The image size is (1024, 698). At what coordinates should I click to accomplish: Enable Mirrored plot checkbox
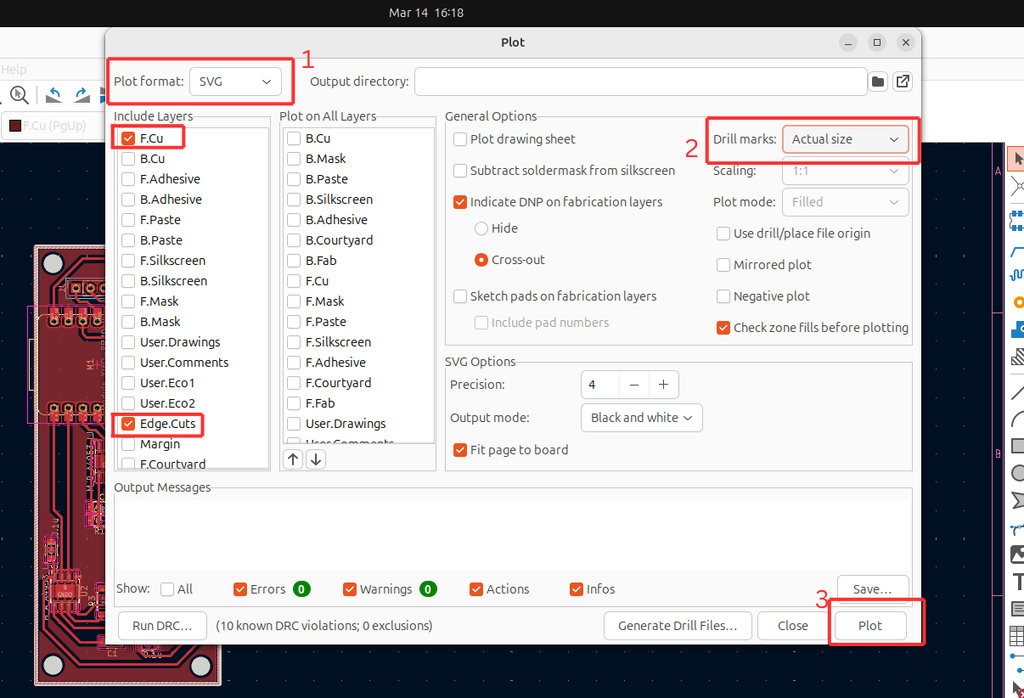(x=723, y=264)
